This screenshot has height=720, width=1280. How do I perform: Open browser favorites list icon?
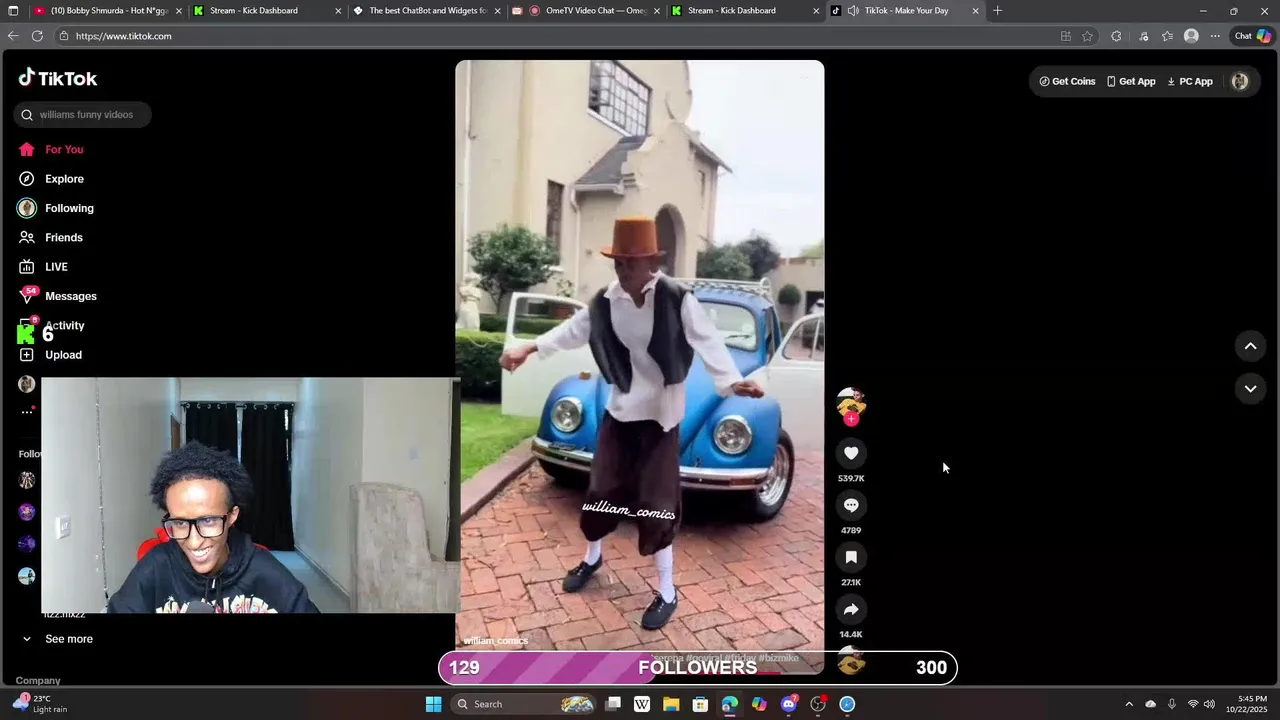(1167, 36)
